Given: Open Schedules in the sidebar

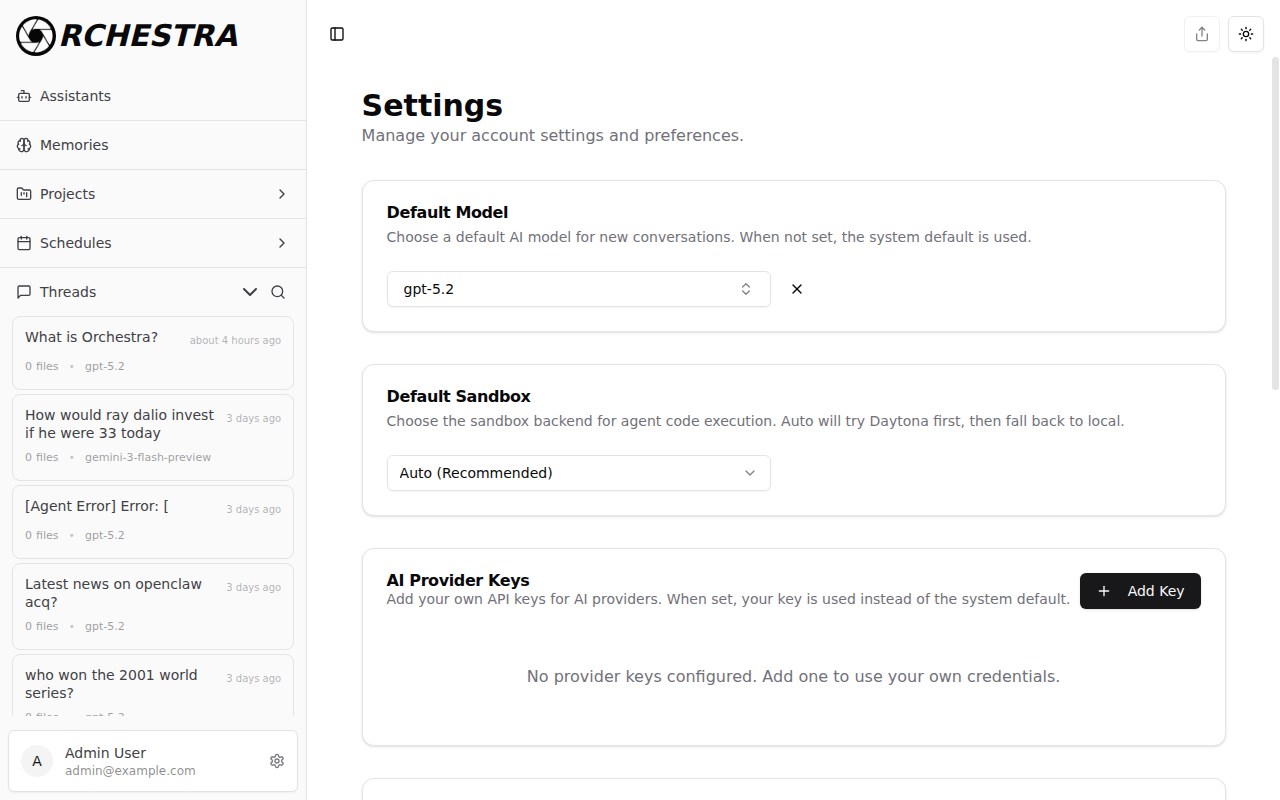Looking at the screenshot, I should pos(153,243).
